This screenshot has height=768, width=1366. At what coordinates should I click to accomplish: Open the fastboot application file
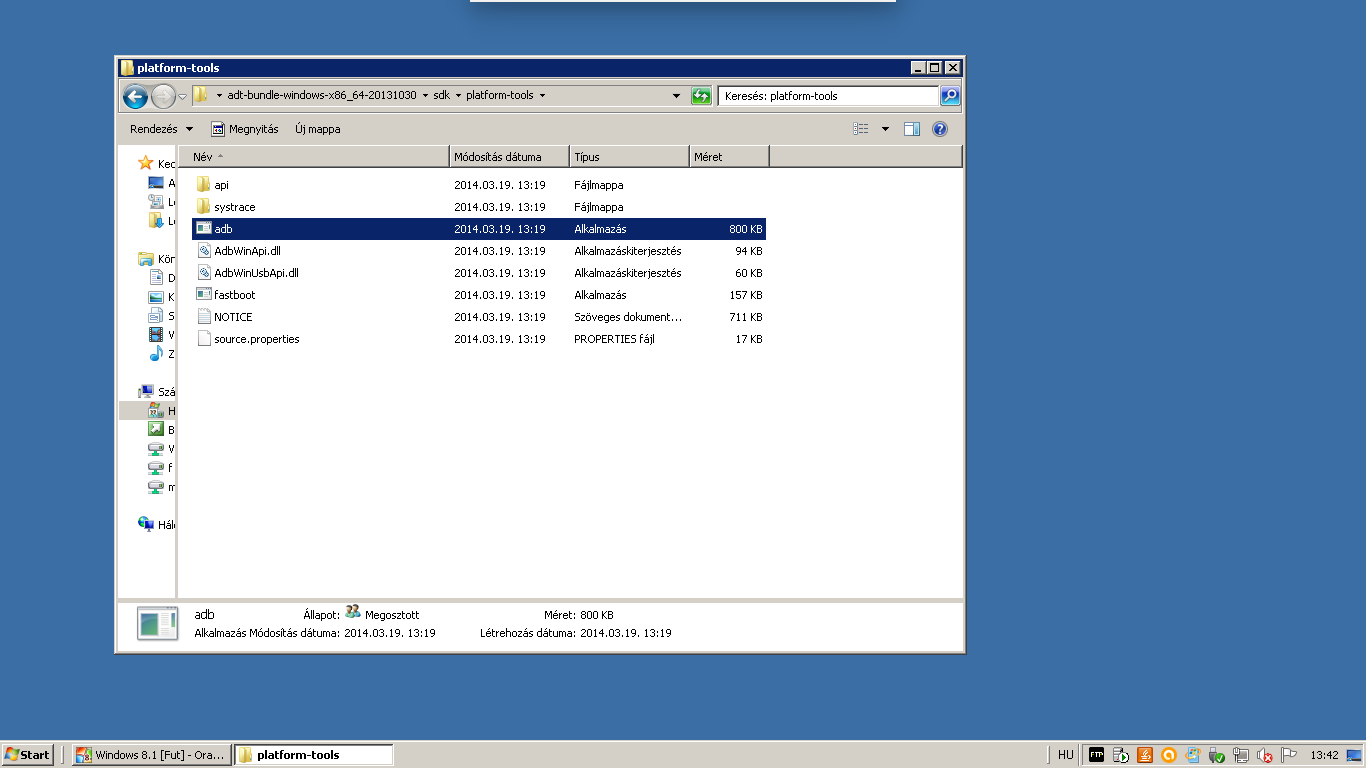pos(234,295)
